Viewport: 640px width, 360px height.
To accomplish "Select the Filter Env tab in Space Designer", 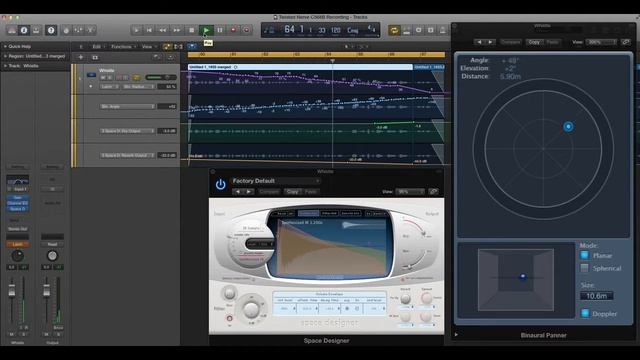I will (x=330, y=213).
